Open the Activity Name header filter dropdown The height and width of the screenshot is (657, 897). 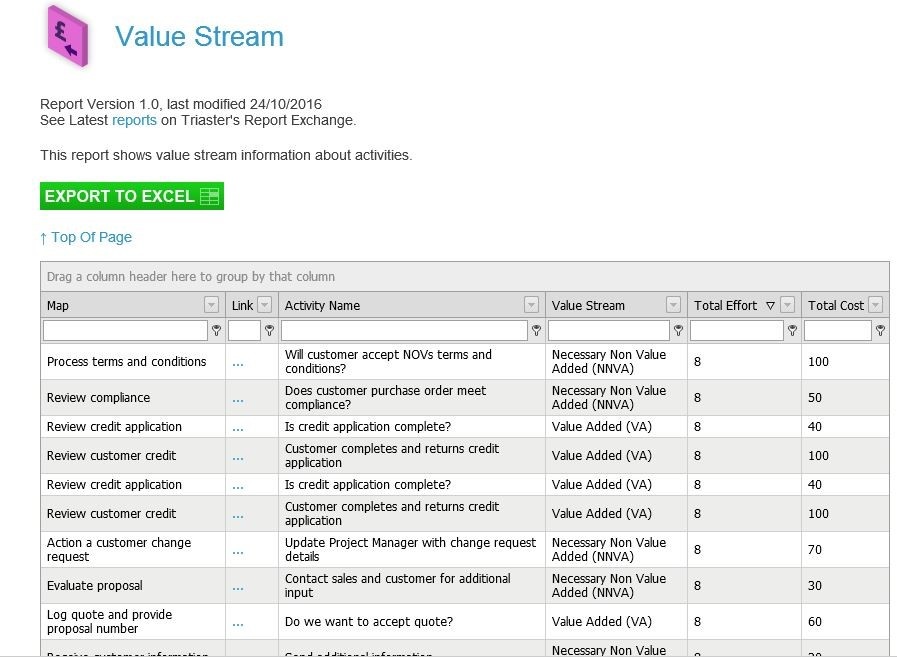point(534,305)
